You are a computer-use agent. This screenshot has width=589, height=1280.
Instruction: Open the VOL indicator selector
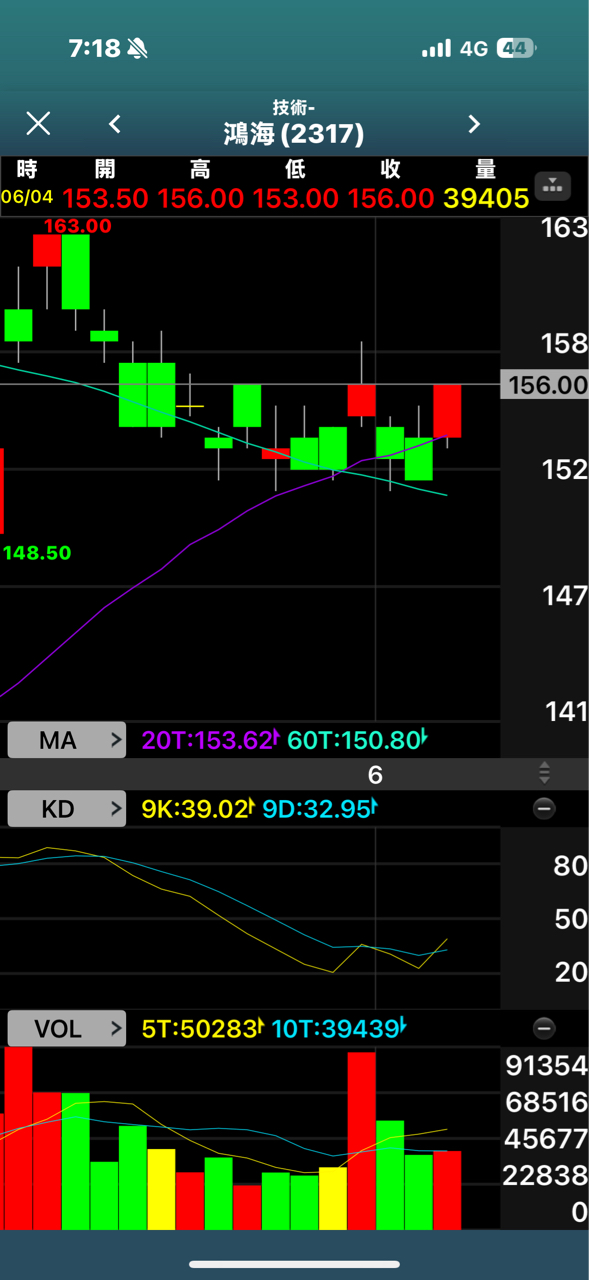67,1028
